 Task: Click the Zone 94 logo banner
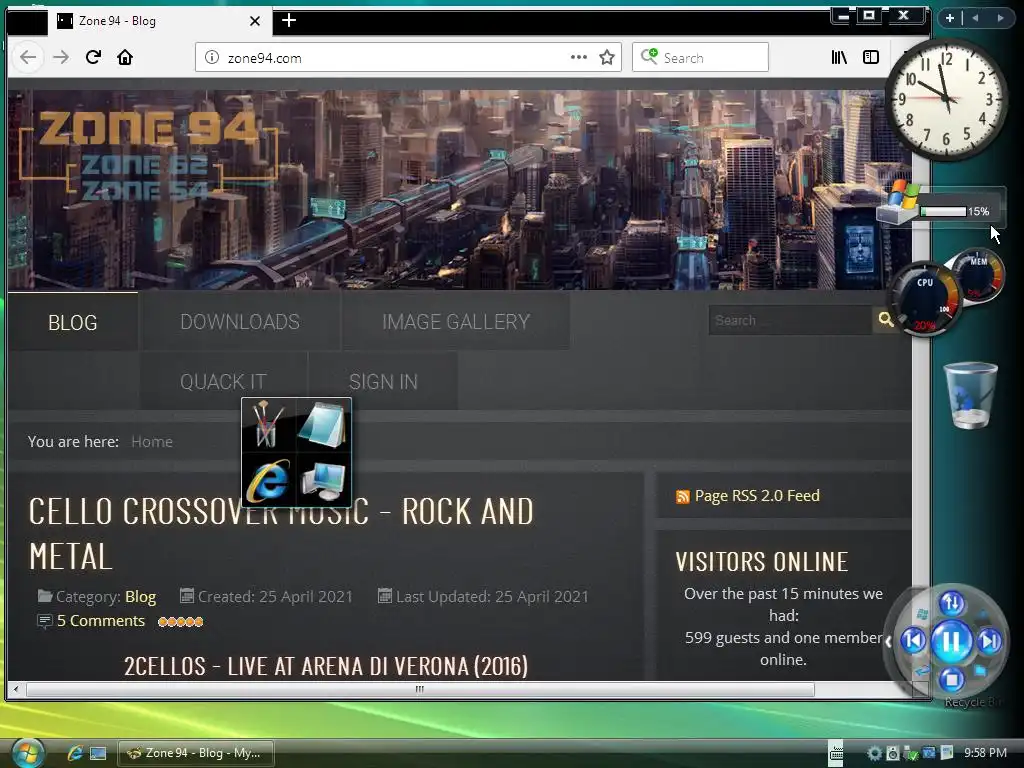(148, 155)
